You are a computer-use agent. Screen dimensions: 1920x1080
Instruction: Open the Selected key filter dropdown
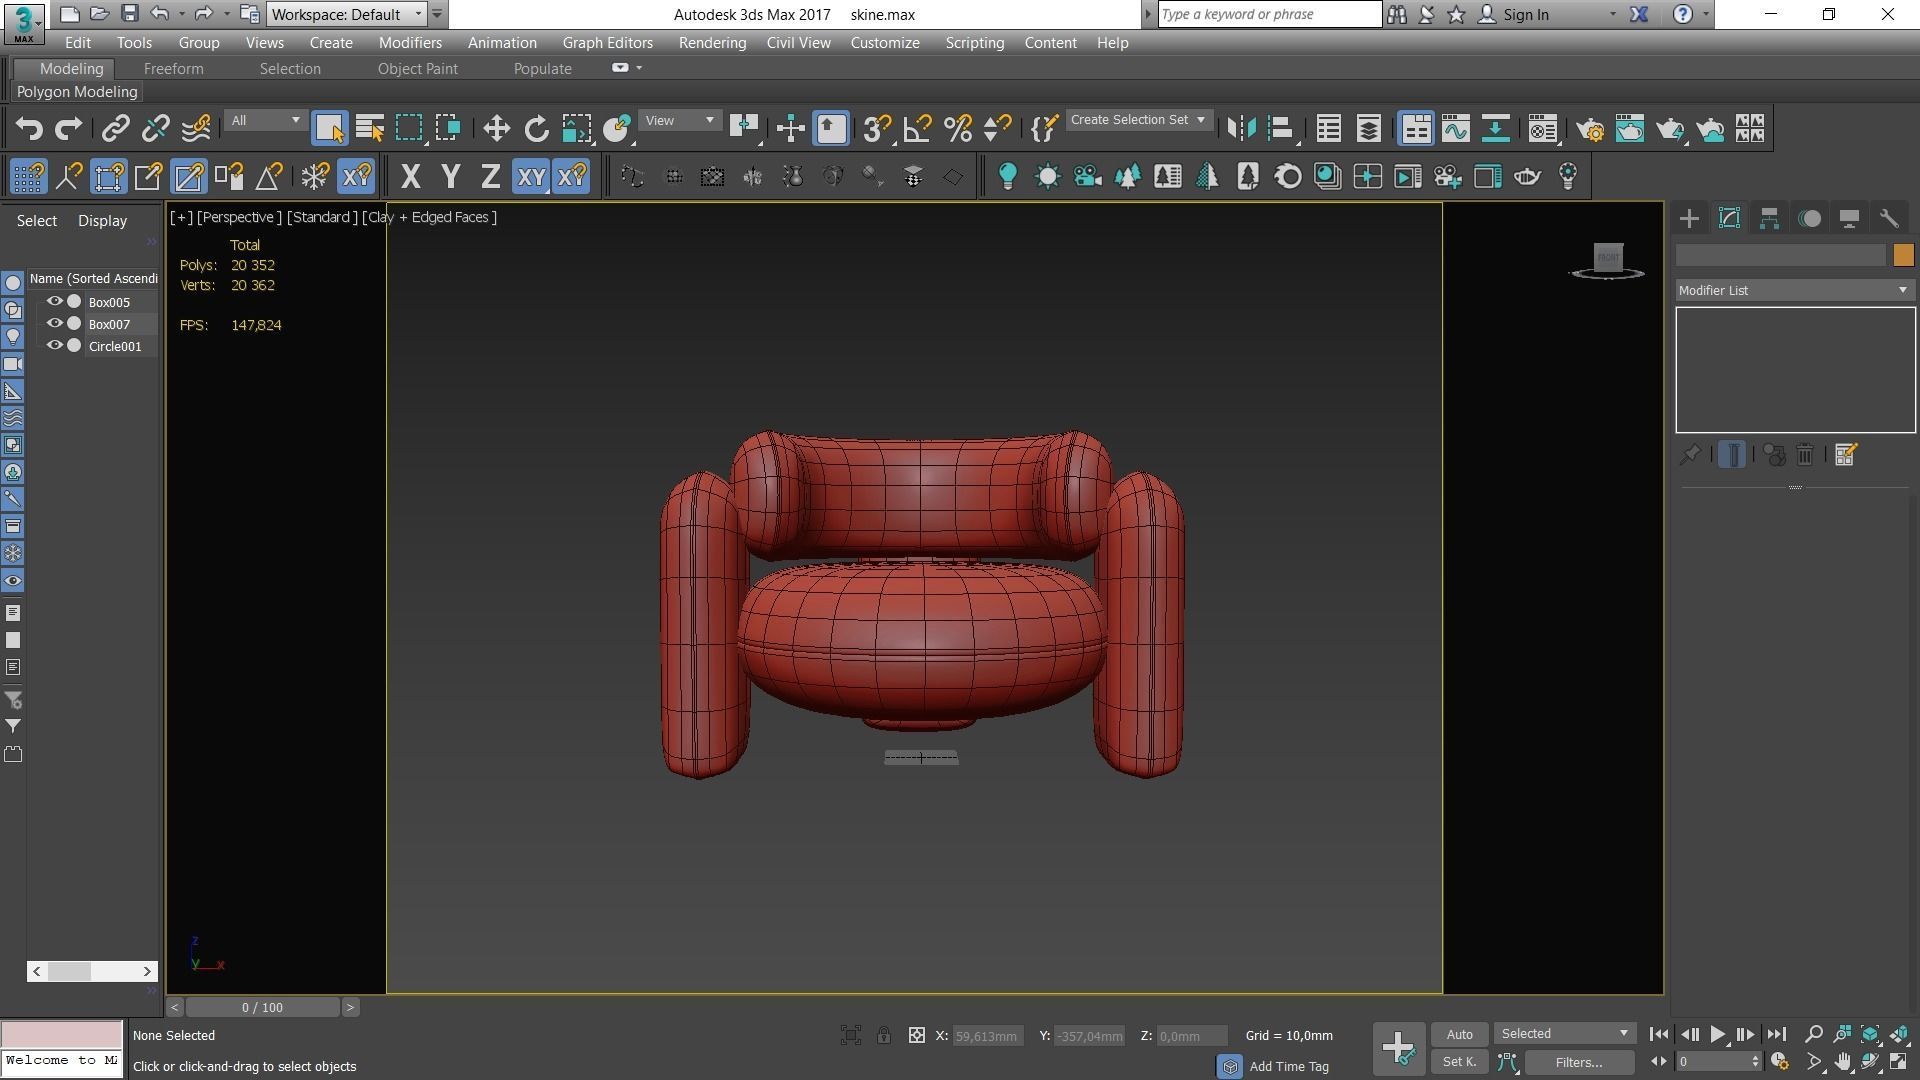(1564, 1034)
